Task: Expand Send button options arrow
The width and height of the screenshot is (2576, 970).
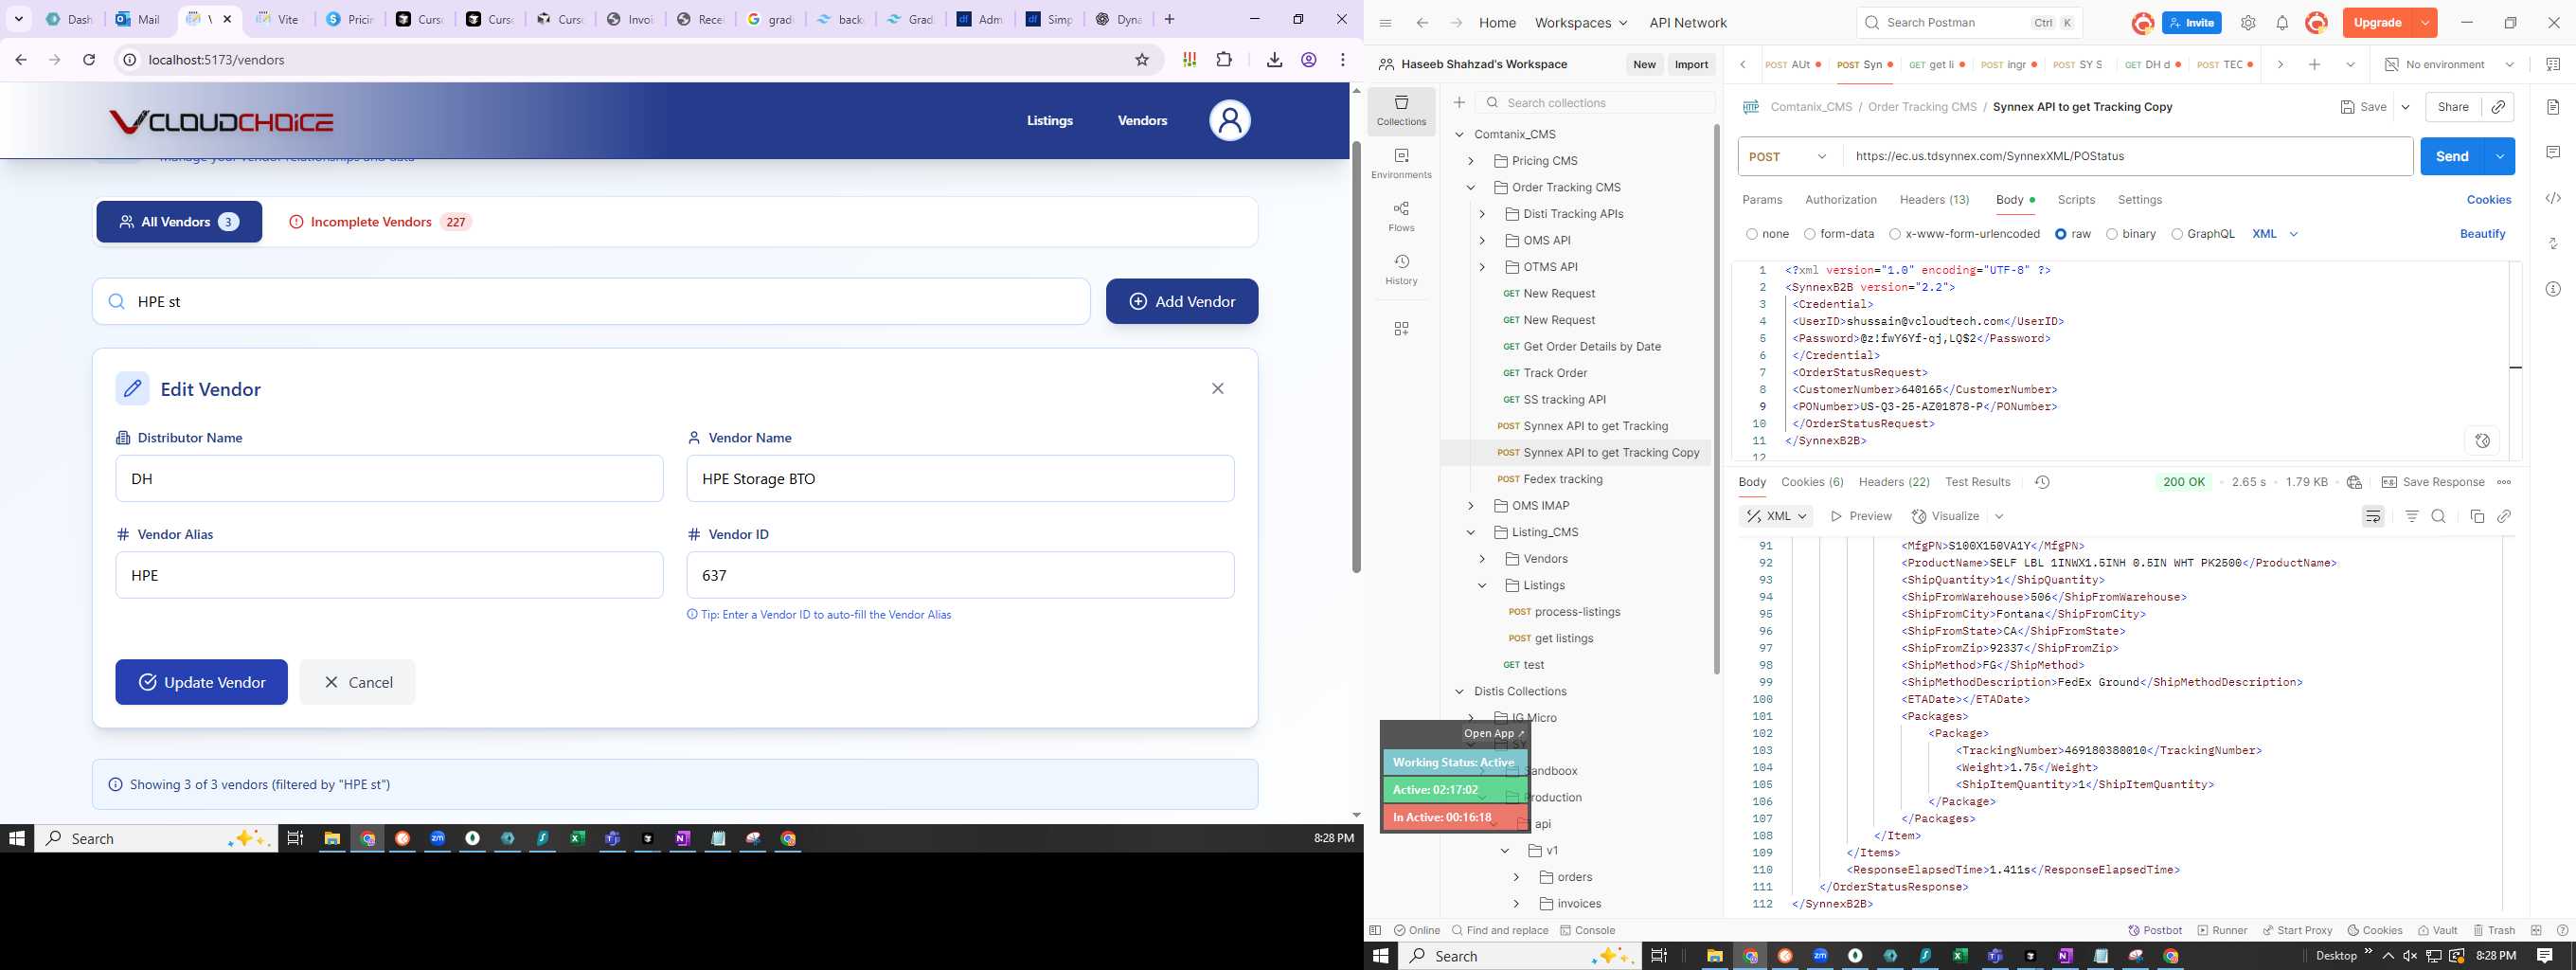Action: pos(2499,157)
